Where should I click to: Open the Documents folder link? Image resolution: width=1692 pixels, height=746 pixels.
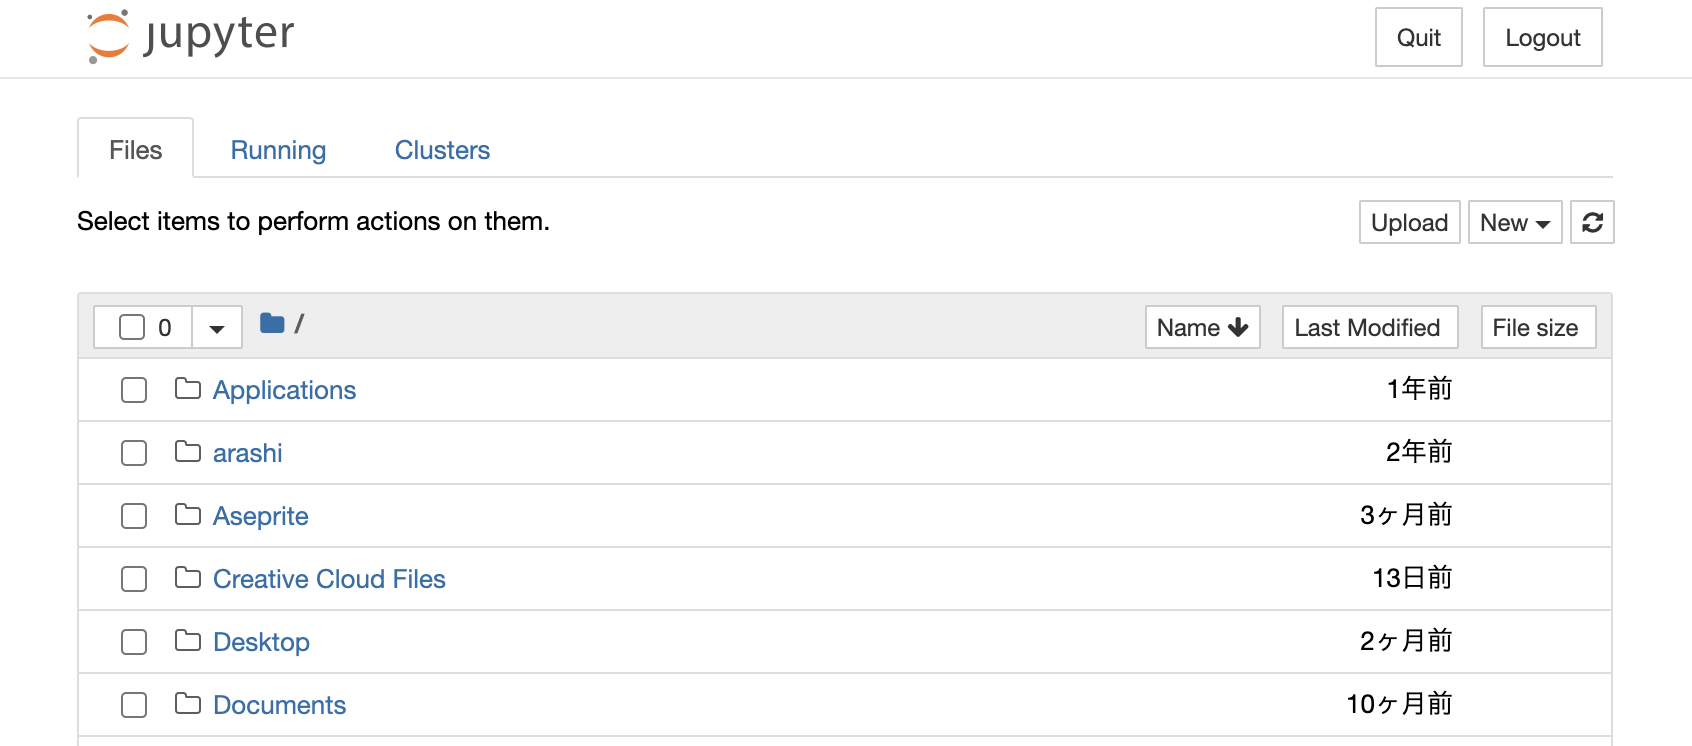pos(279,705)
